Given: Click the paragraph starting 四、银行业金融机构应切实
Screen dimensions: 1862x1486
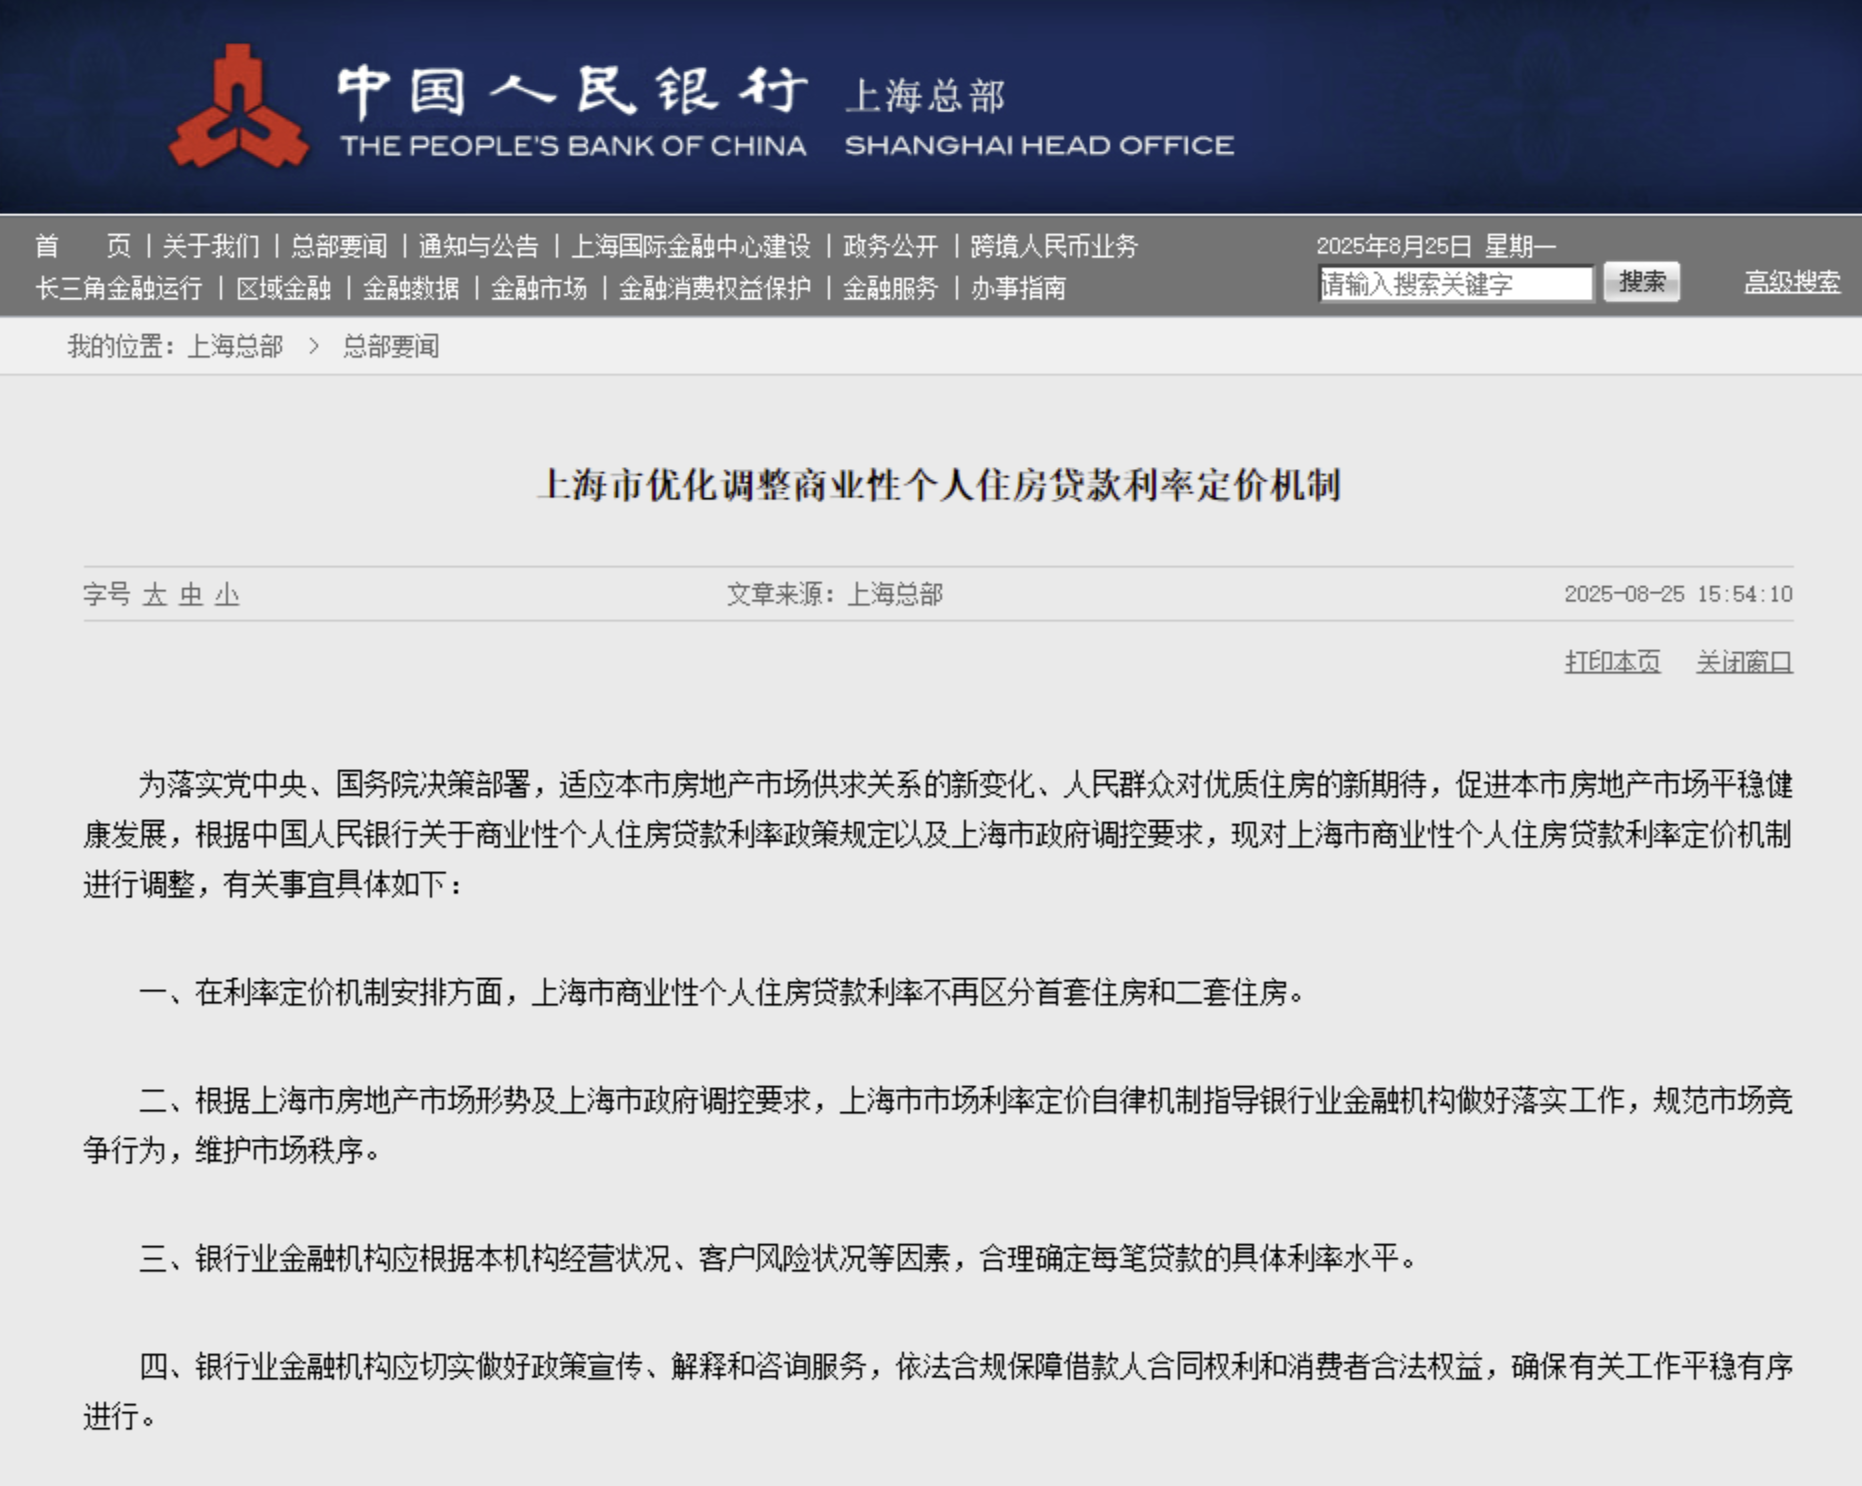Looking at the screenshot, I should pyautogui.click(x=938, y=1391).
